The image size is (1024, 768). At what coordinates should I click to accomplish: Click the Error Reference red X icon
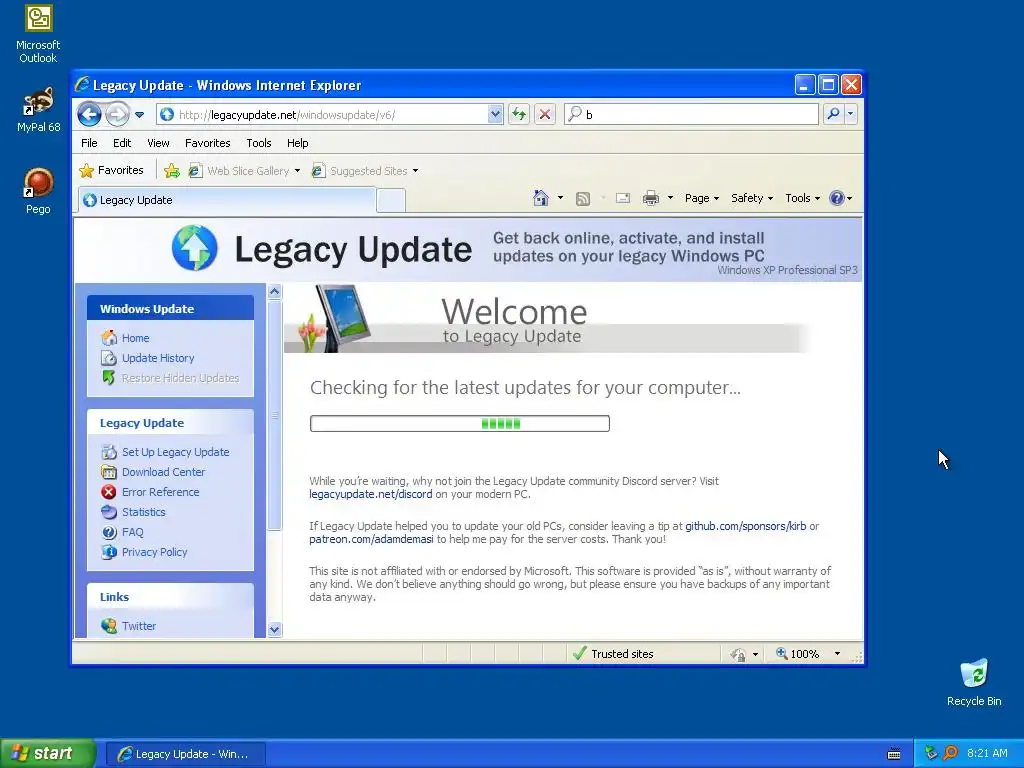coord(109,492)
